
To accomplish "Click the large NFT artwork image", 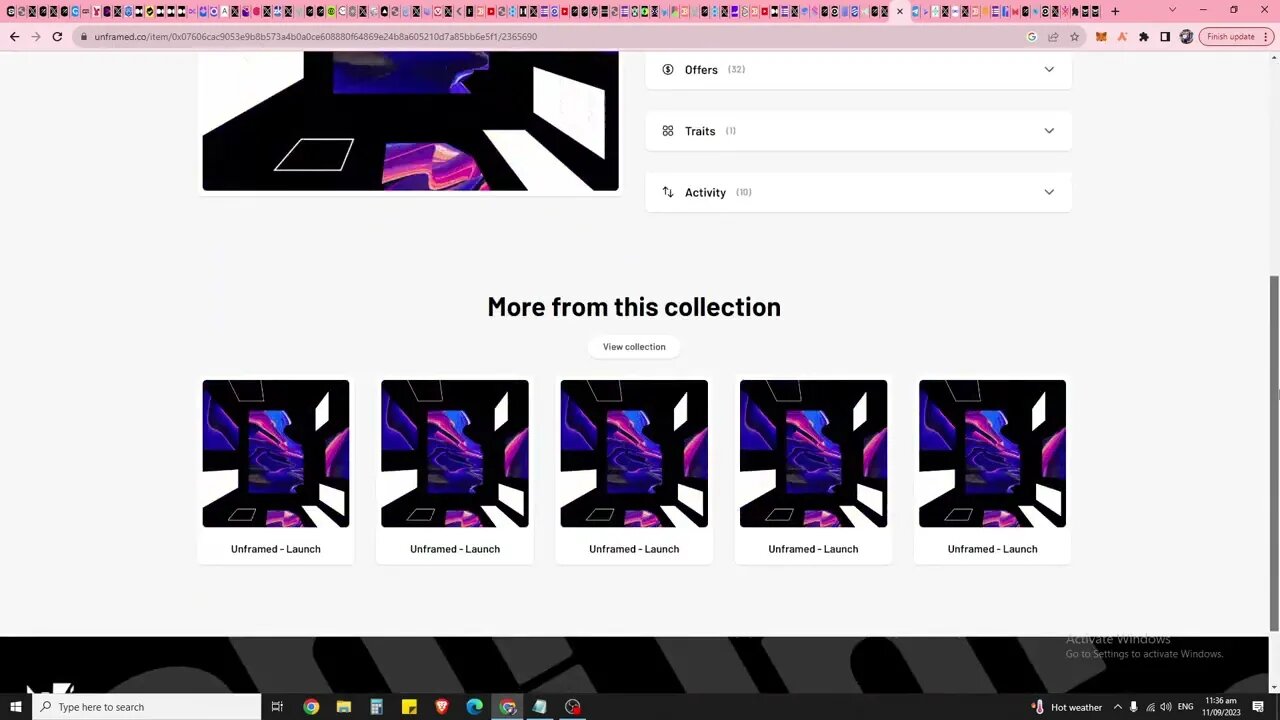I will pos(411,121).
